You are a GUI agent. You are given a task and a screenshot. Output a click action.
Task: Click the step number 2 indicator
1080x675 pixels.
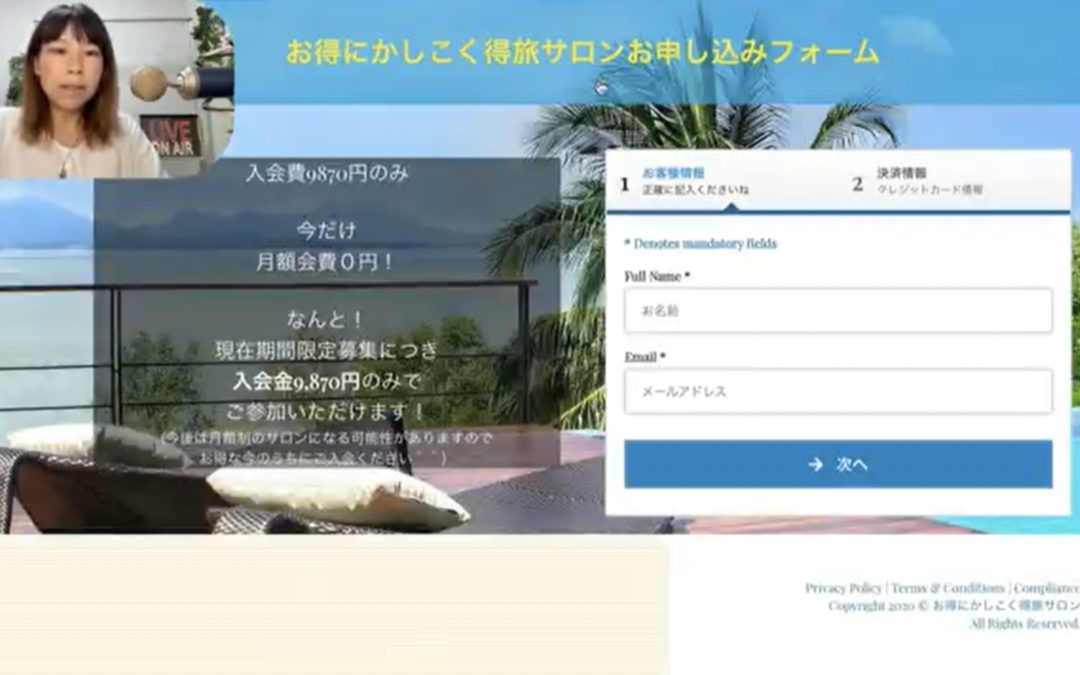coord(857,184)
